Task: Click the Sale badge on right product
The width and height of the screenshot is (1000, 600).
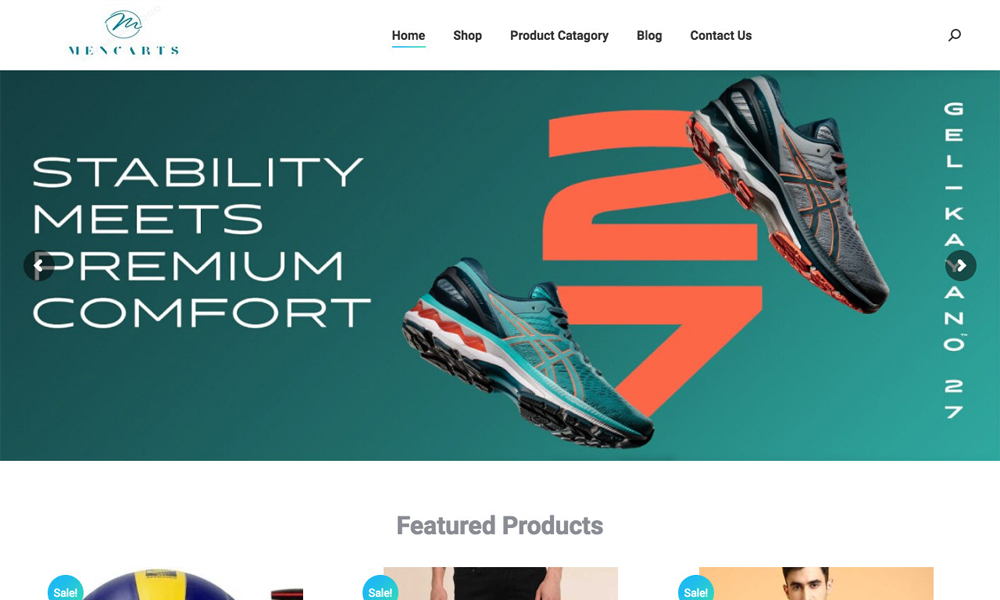Action: pyautogui.click(x=695, y=590)
